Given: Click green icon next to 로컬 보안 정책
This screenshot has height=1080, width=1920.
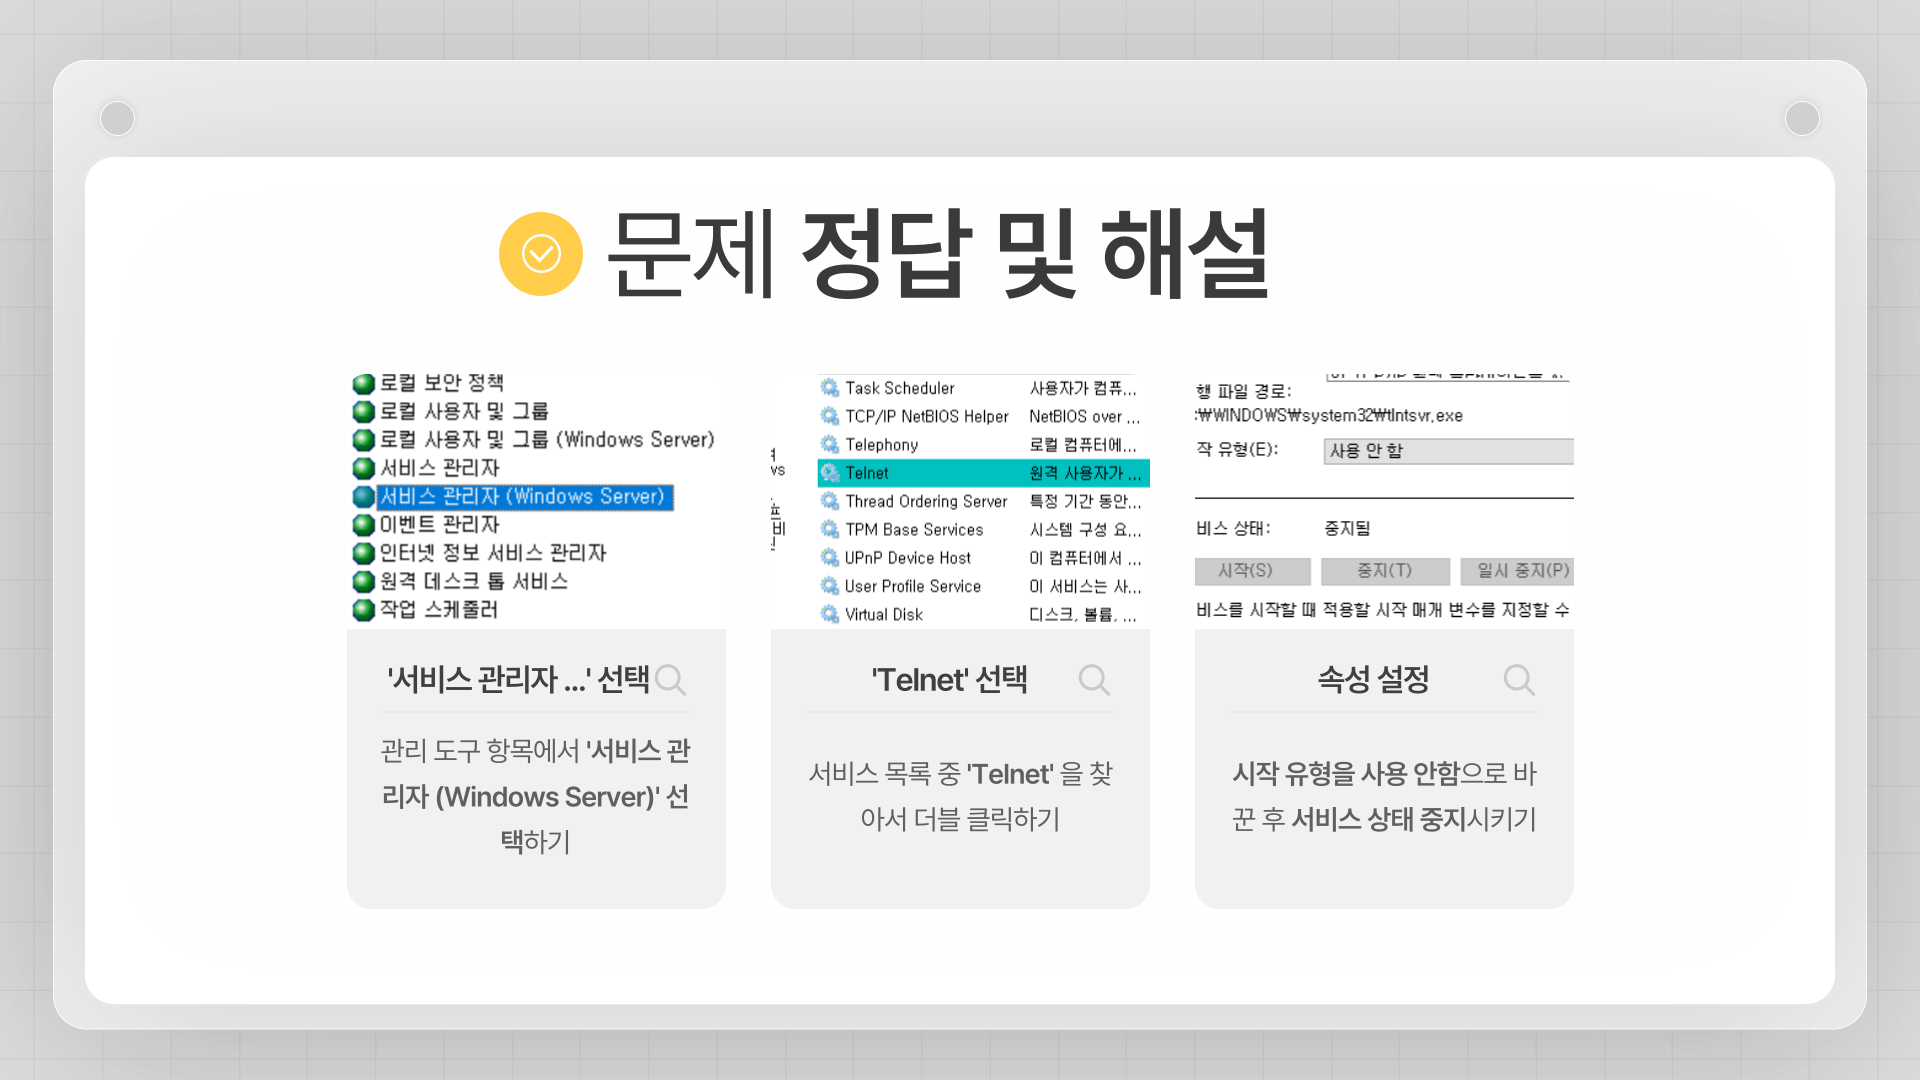Looking at the screenshot, I should tap(363, 383).
